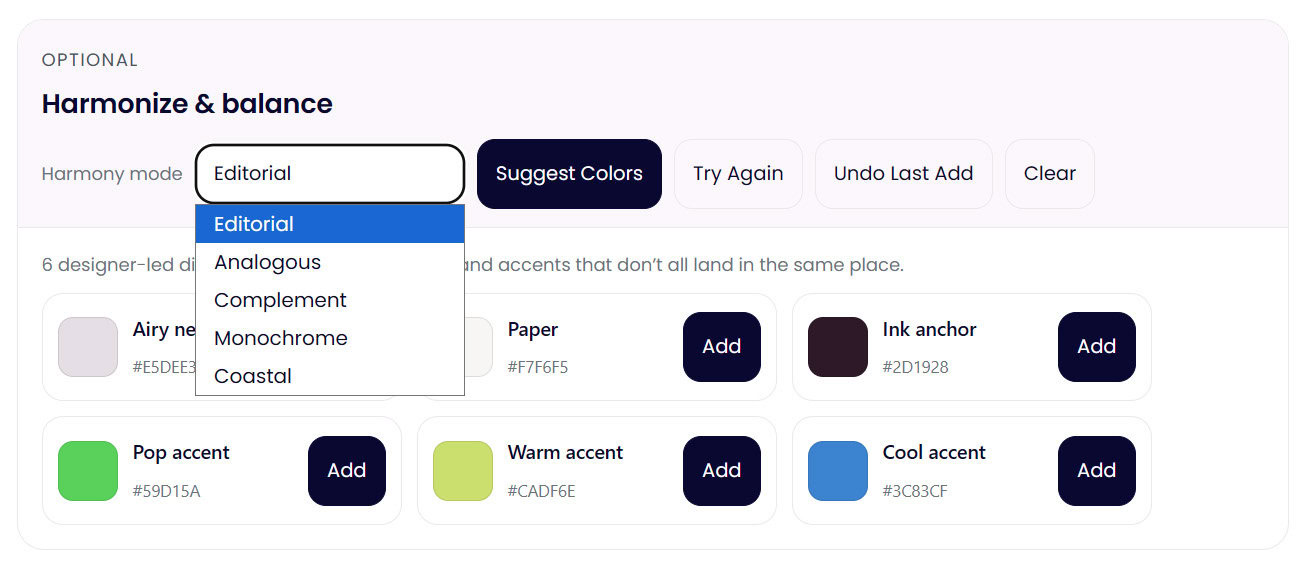Add the Ink anchor color
Viewport: 1303px width, 566px height.
pyautogui.click(x=1096, y=347)
